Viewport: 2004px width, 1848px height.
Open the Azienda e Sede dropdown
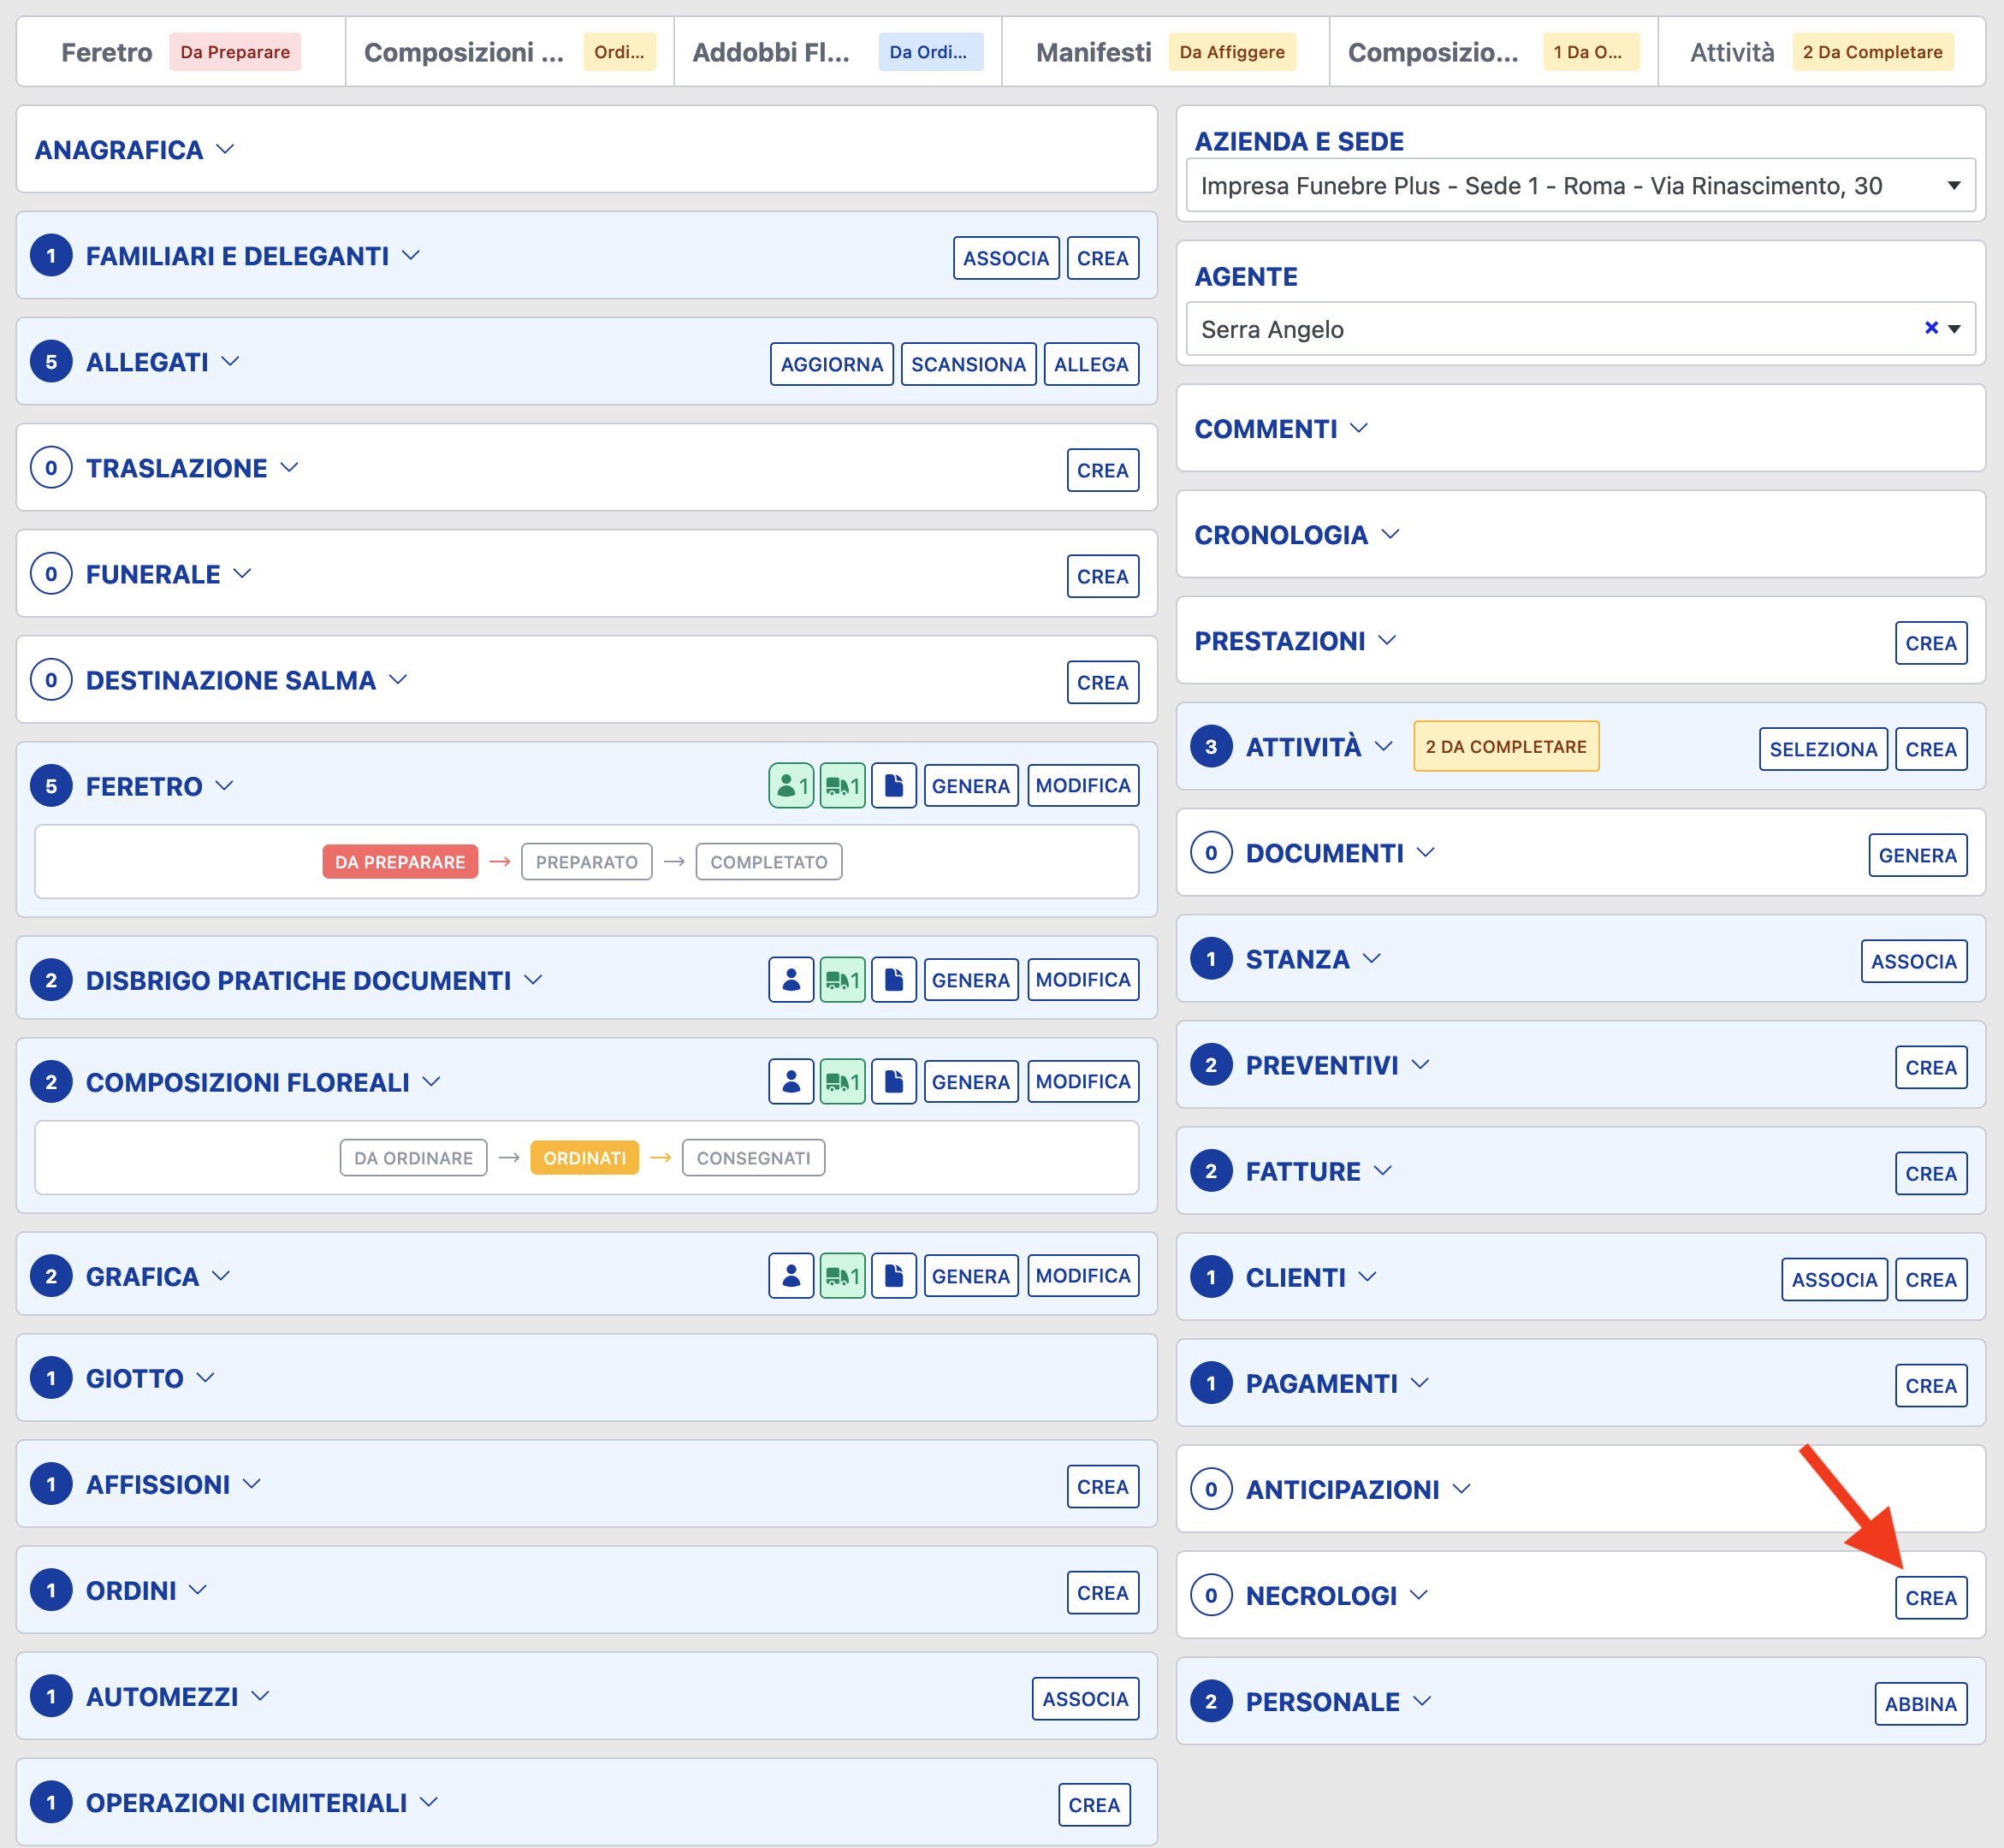point(1580,186)
